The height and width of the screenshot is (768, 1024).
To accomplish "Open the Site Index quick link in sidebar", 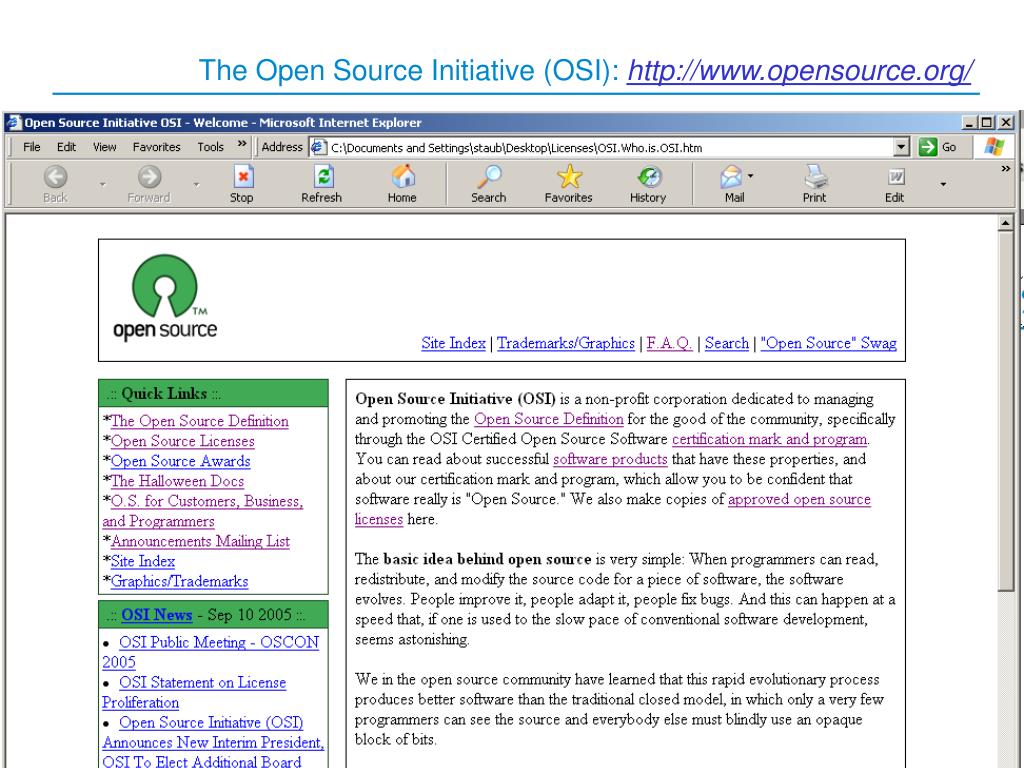I will 143,561.
